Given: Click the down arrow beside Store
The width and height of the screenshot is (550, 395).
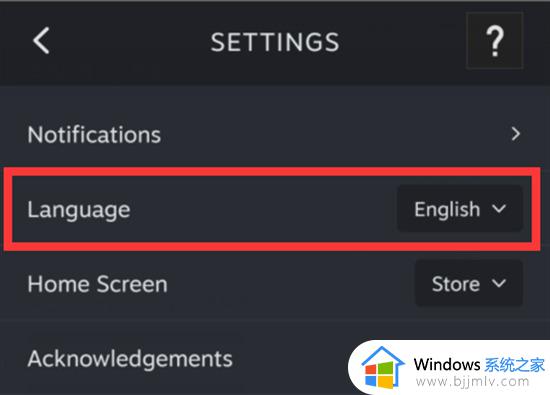Looking at the screenshot, I should tap(499, 283).
